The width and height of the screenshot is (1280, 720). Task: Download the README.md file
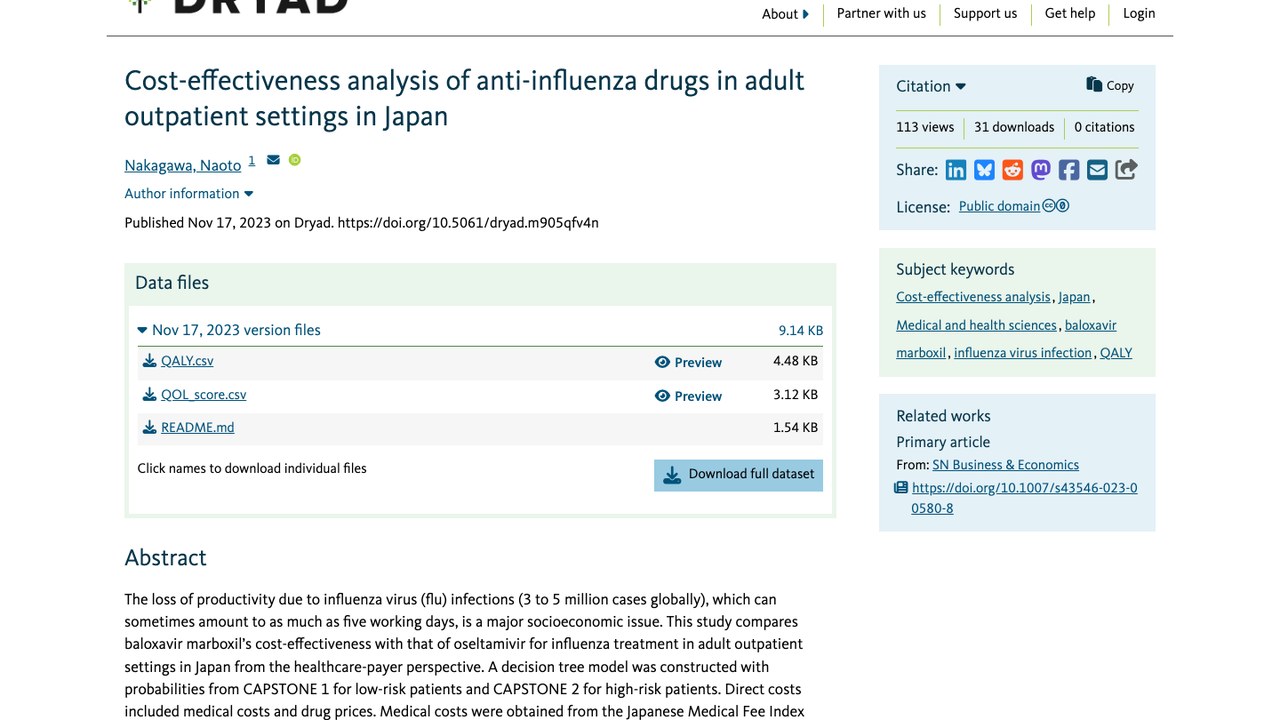189,428
